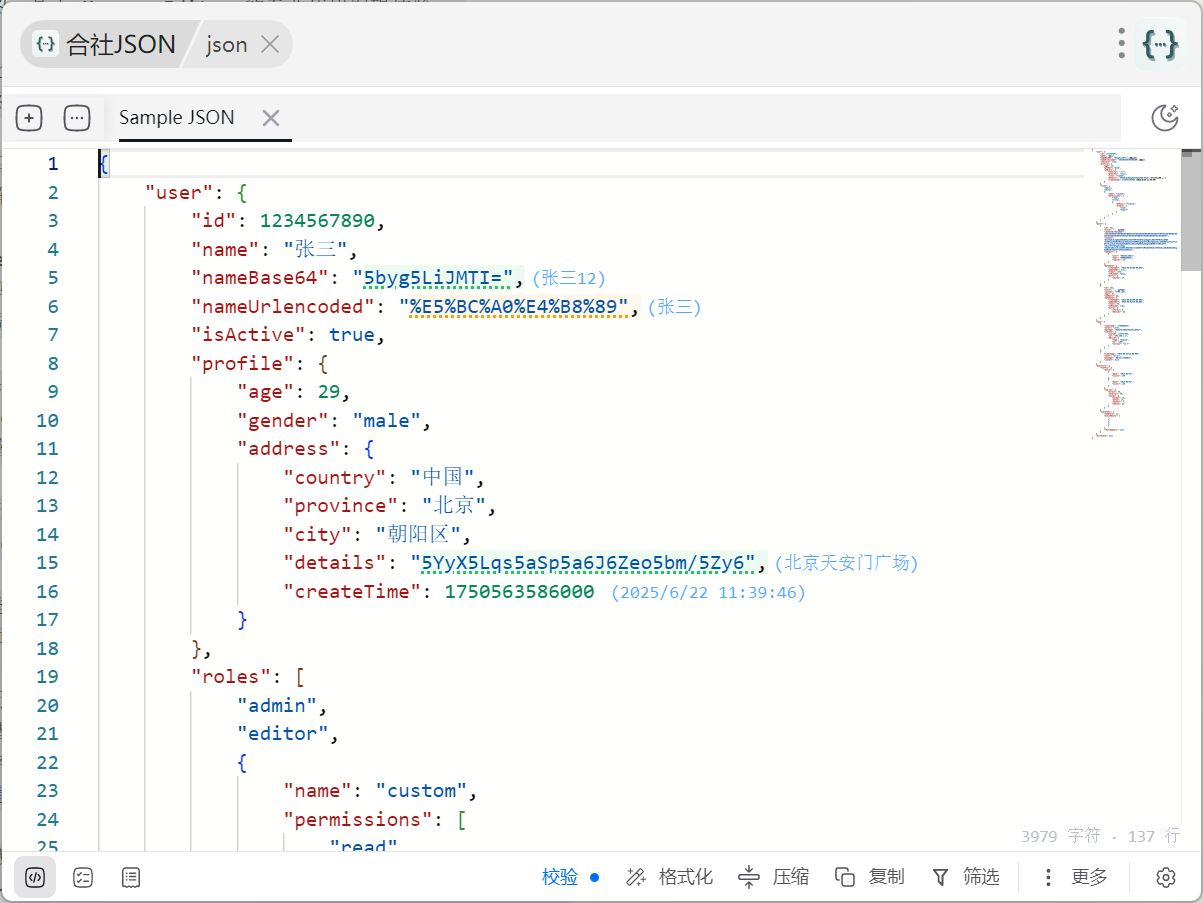This screenshot has height=903, width=1203.
Task: Add a new tab with plus button
Action: coord(29,118)
